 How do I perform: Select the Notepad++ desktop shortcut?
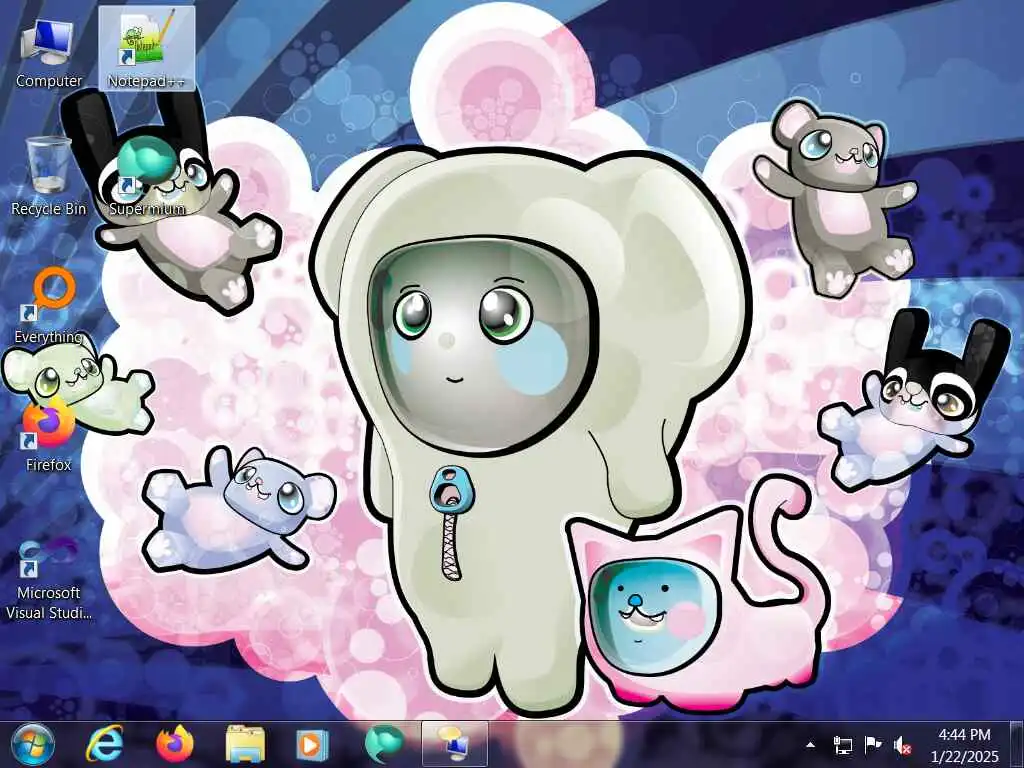click(x=146, y=49)
